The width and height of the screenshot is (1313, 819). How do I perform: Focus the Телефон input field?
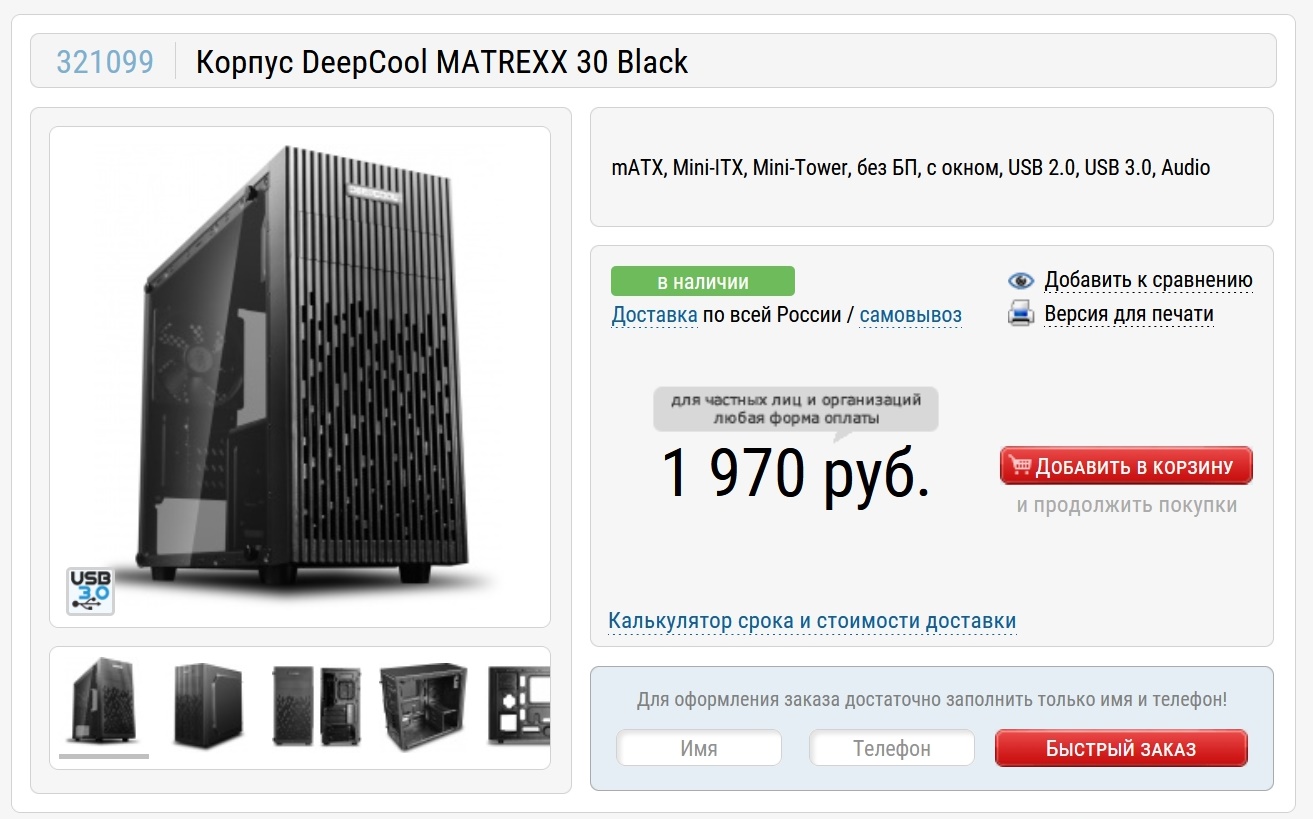coord(892,748)
